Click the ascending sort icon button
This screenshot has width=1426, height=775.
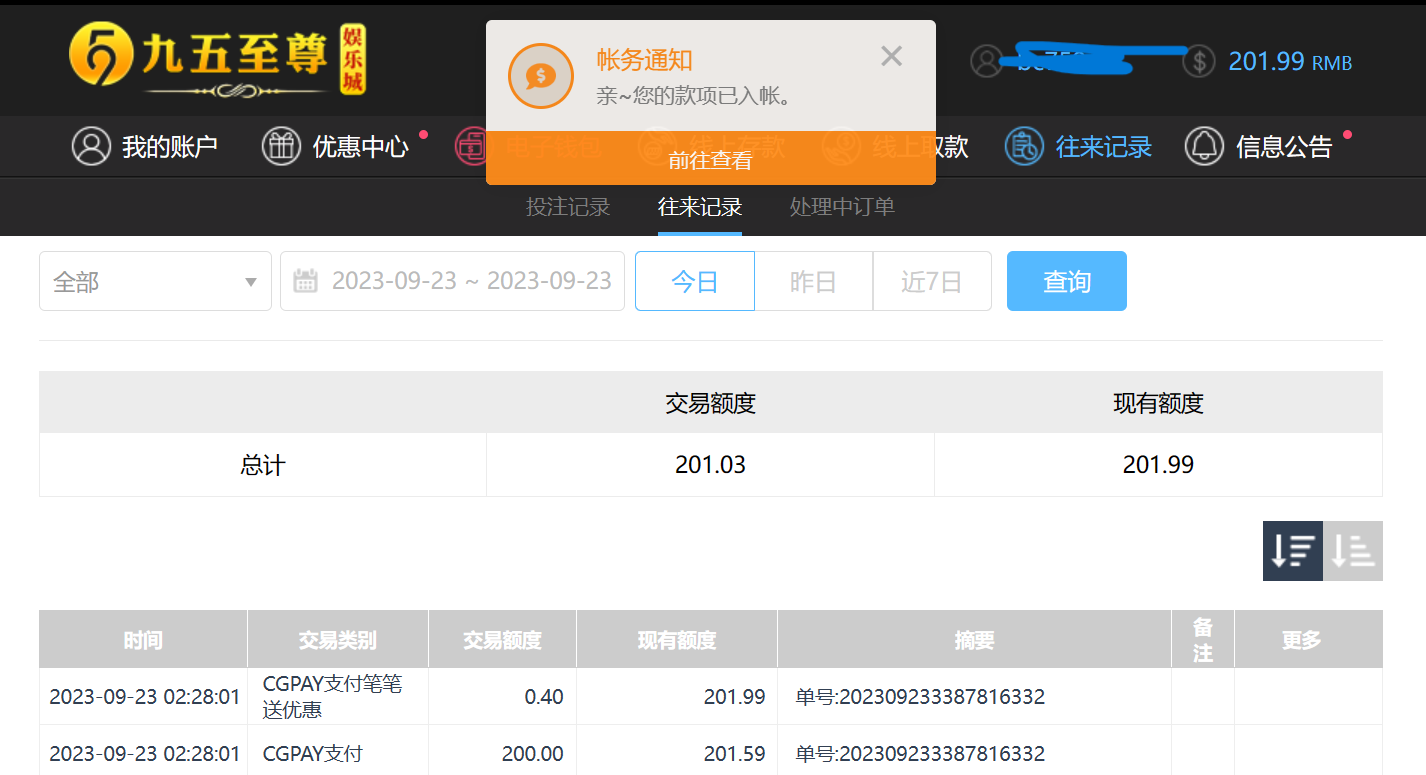pyautogui.click(x=1353, y=551)
